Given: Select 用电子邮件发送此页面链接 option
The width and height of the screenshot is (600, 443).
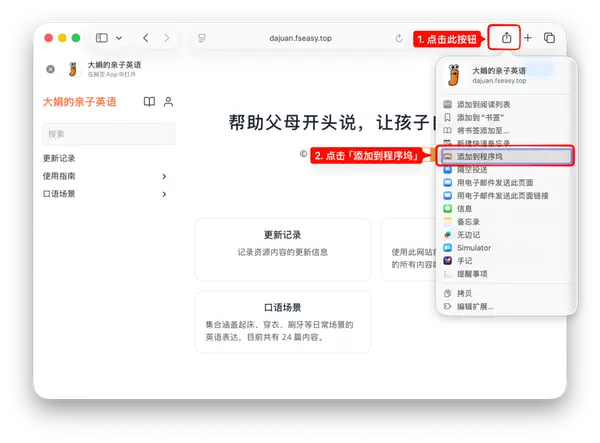Looking at the screenshot, I should [x=506, y=195].
